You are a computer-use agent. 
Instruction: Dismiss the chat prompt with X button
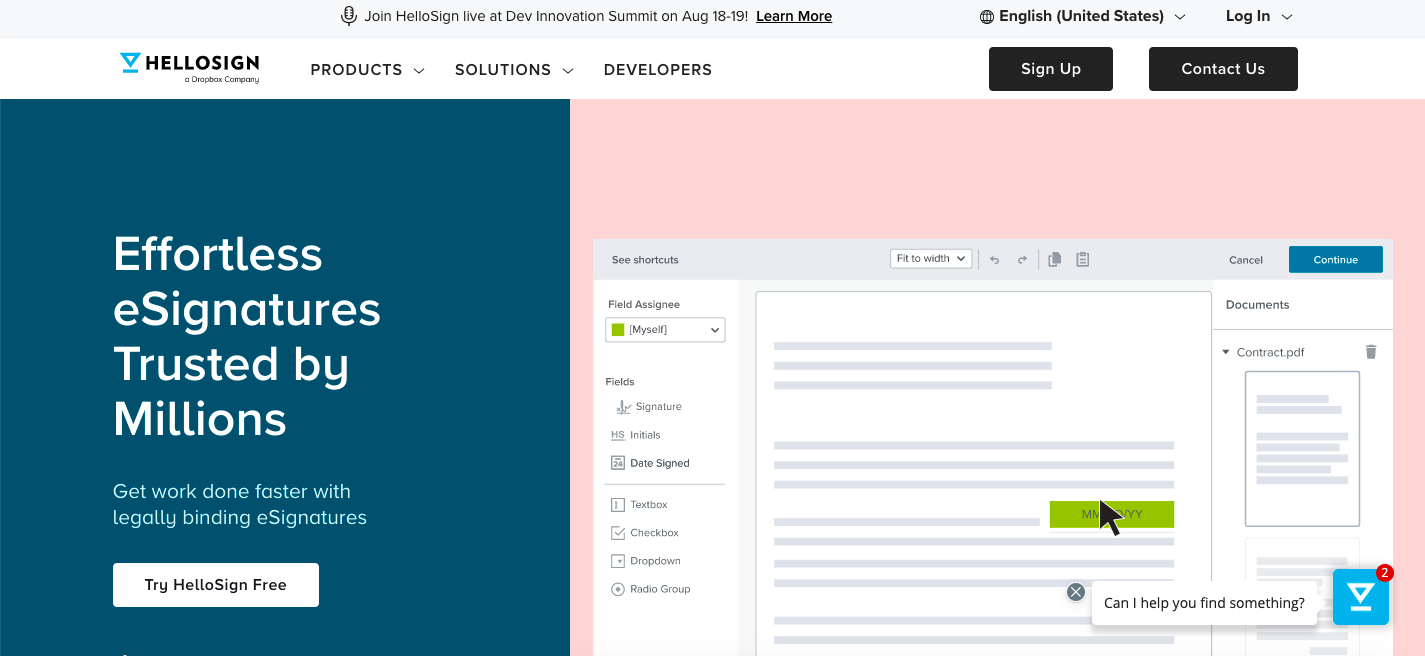click(x=1076, y=592)
